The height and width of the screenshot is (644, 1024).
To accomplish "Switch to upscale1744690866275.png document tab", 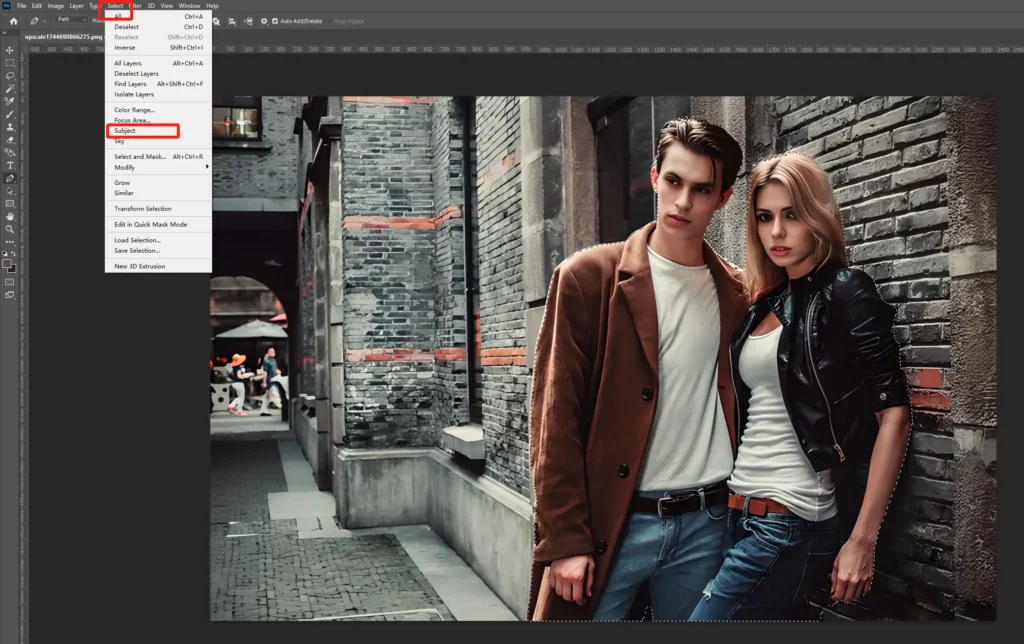I will point(63,37).
